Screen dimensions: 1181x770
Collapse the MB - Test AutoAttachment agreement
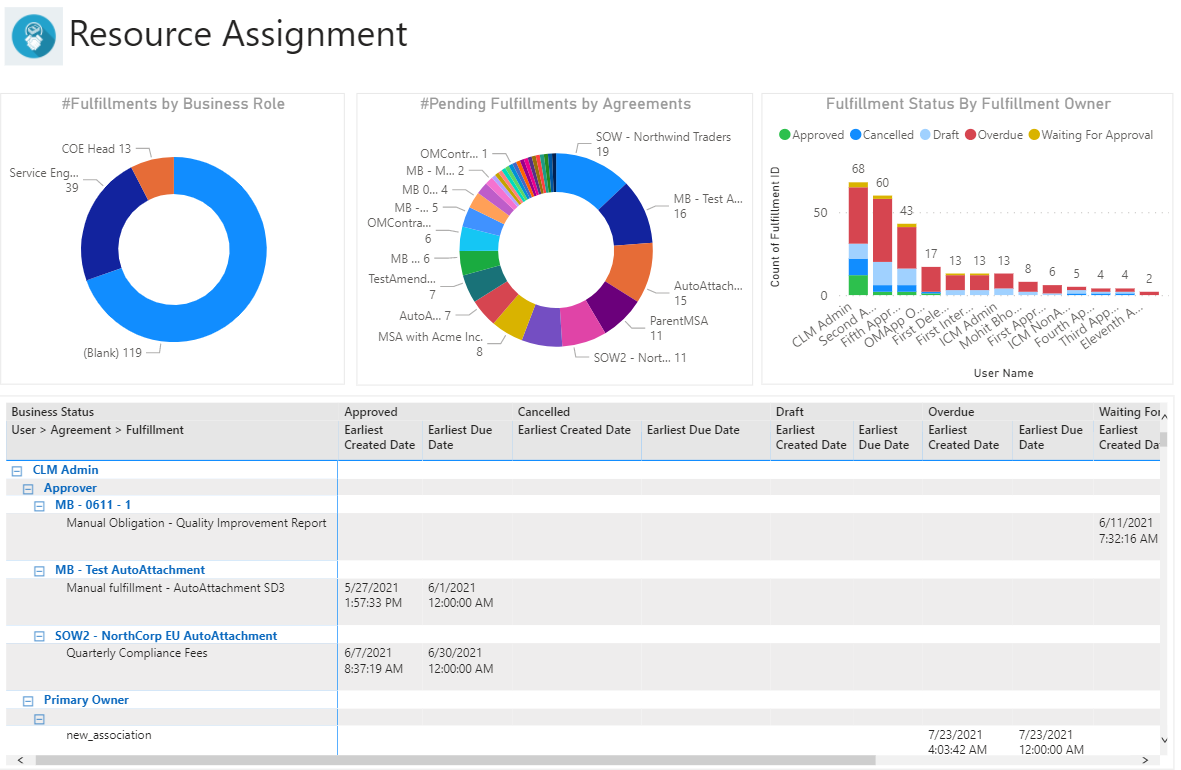pyautogui.click(x=40, y=571)
